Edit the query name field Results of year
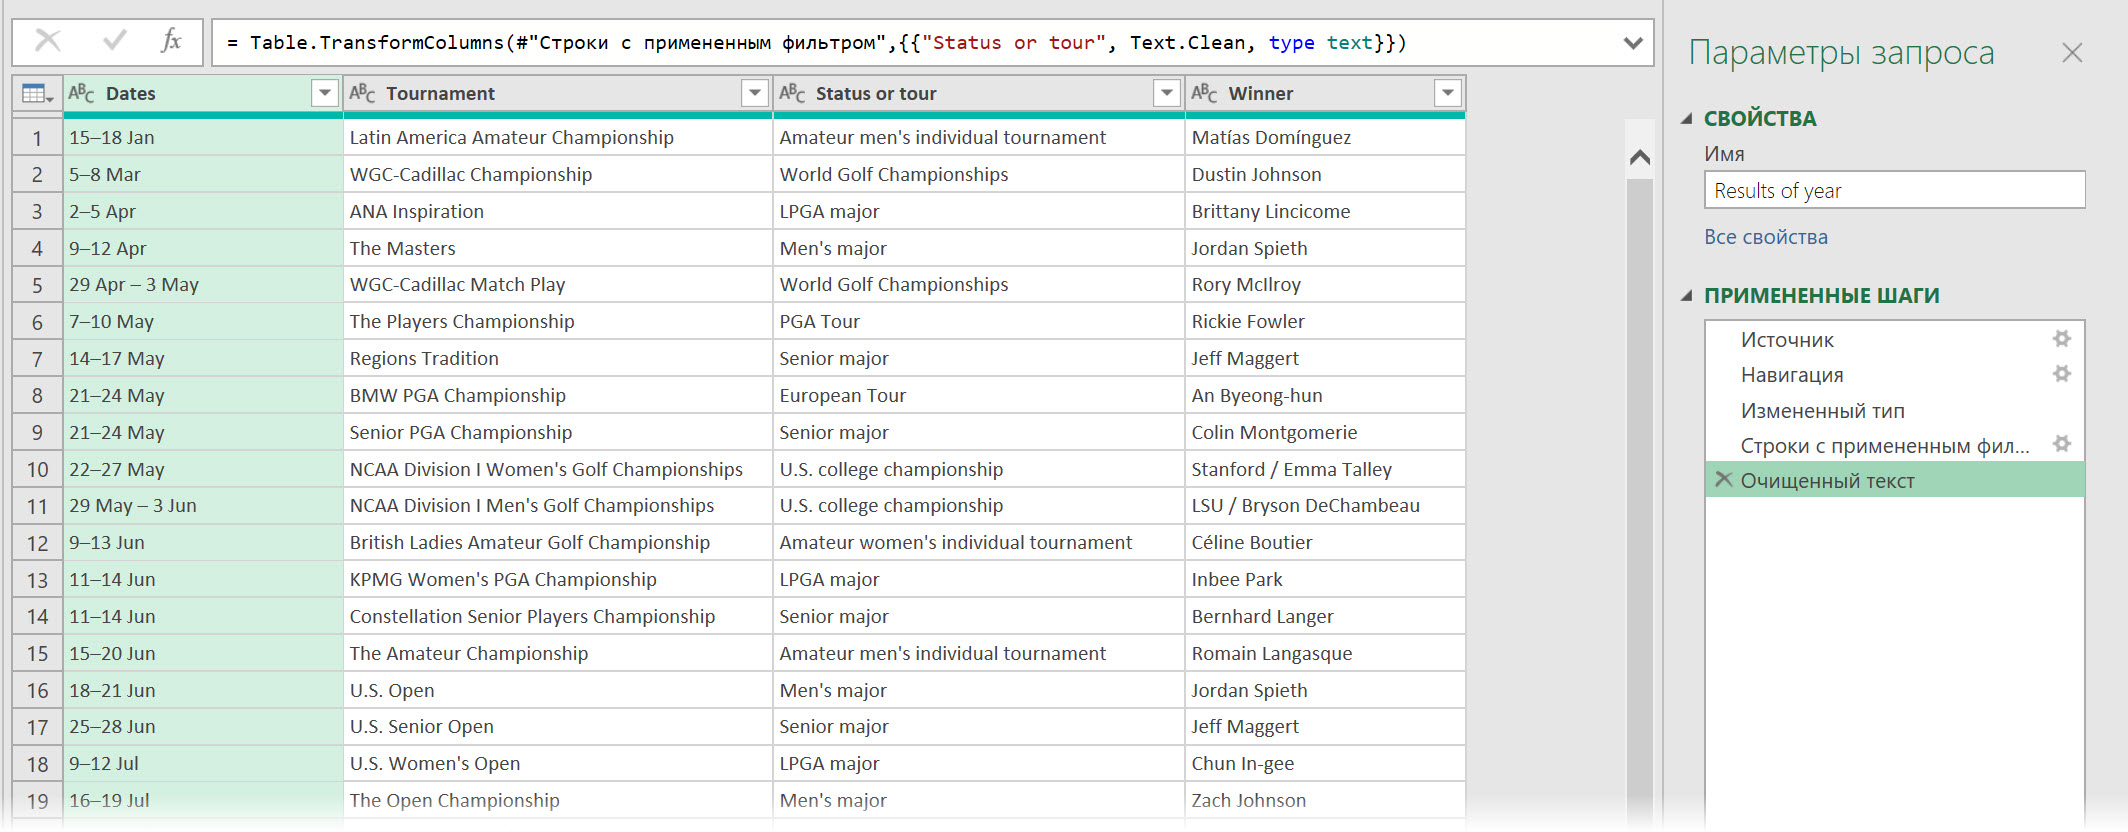Image resolution: width=2128 pixels, height=832 pixels. (x=1894, y=190)
